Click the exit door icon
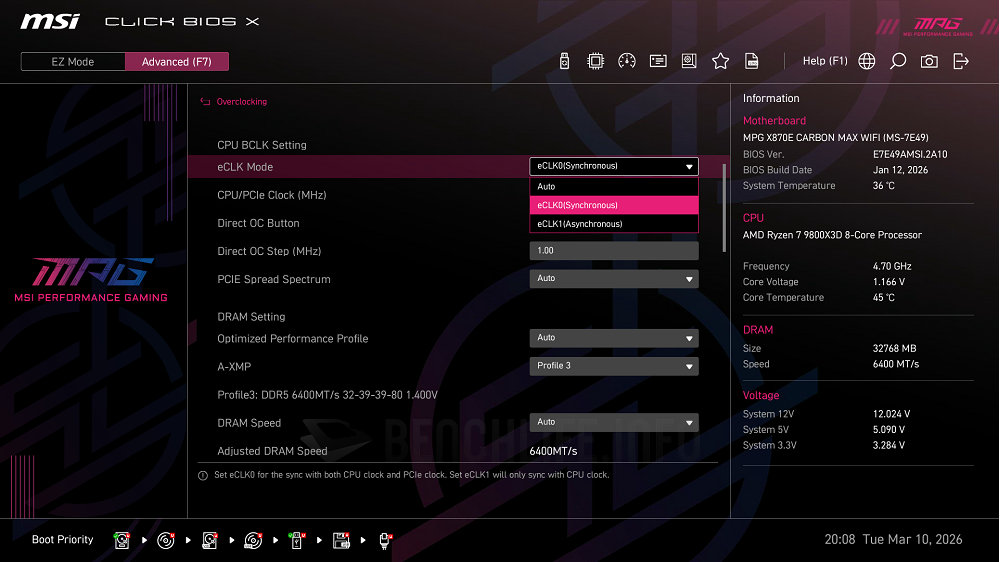Image resolution: width=1000 pixels, height=562 pixels. (961, 61)
